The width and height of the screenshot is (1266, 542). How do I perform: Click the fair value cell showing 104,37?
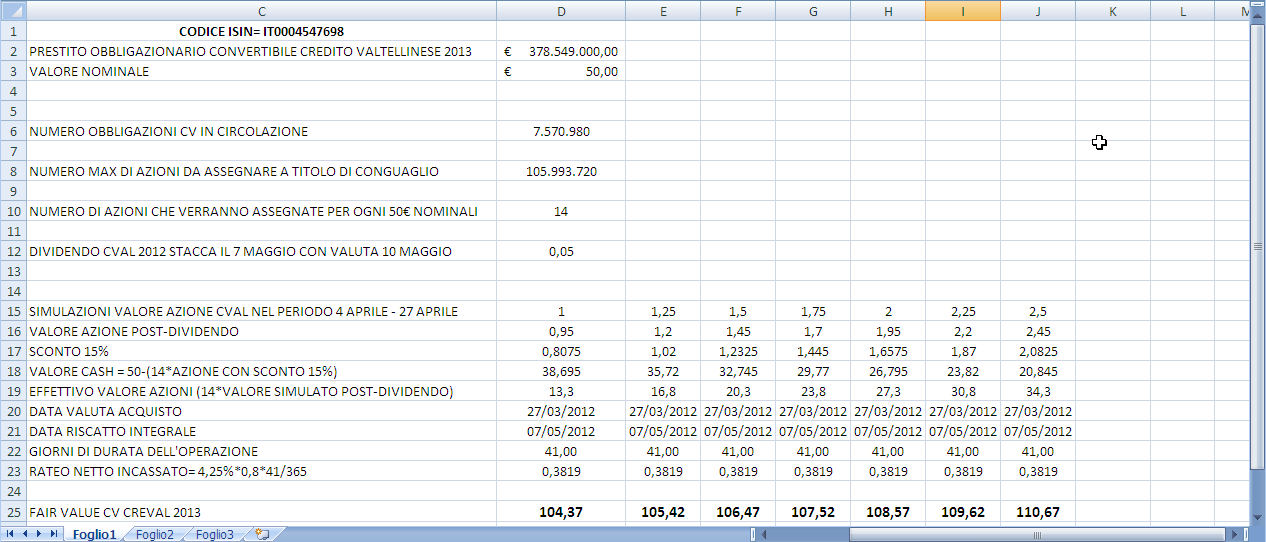561,511
